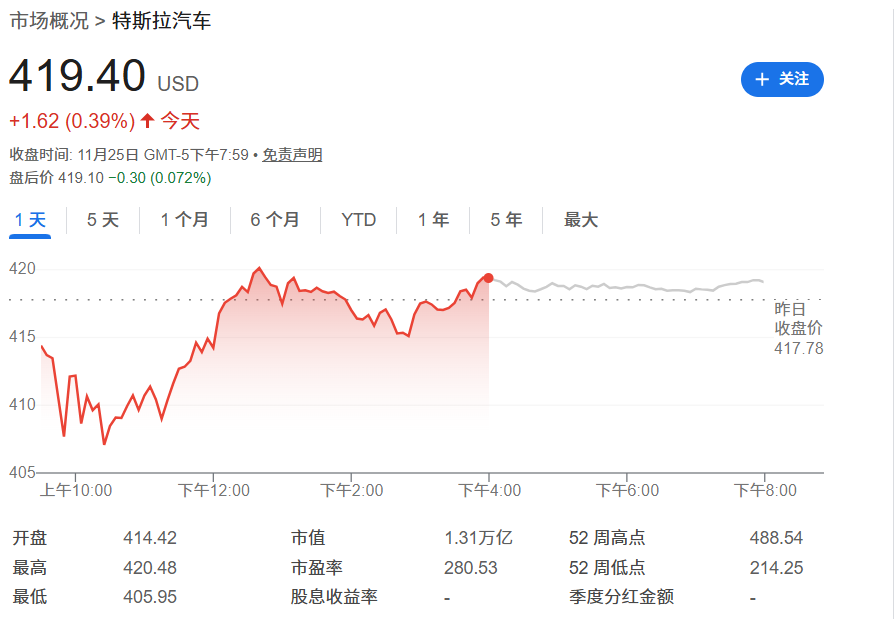Image resolution: width=896 pixels, height=619 pixels.
Task: Click the 关注 (Follow) button for Tesla stock
Action: coord(782,80)
